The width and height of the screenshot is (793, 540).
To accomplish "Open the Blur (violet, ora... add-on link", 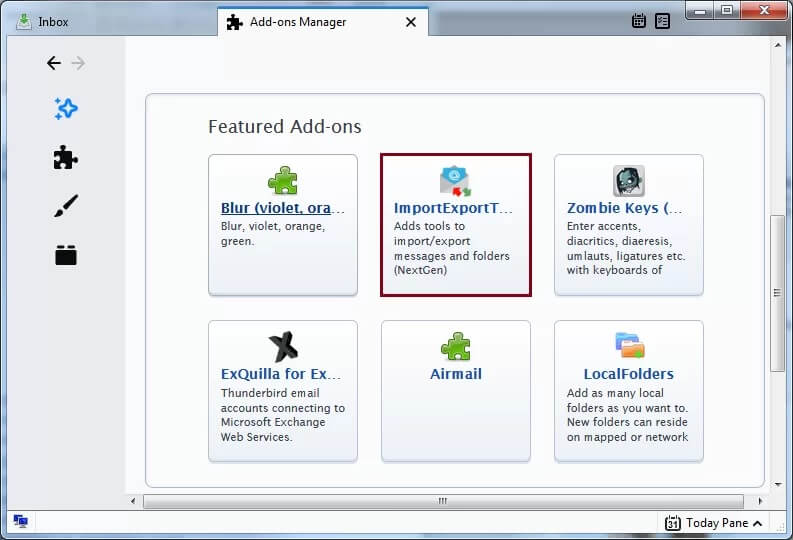I will [283, 208].
